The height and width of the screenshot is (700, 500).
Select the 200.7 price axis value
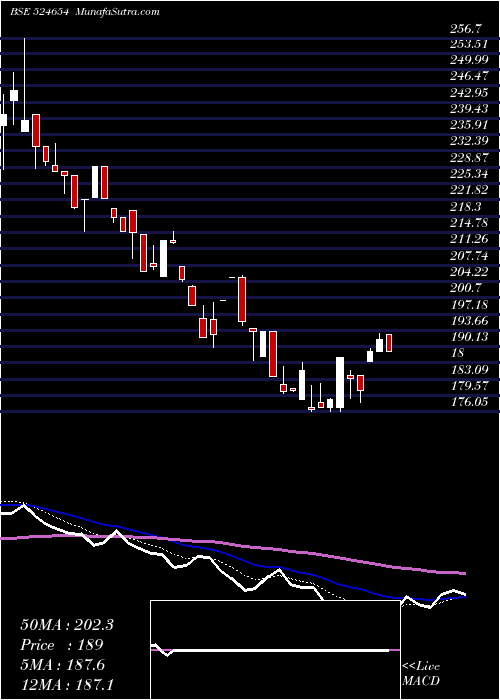click(x=466, y=288)
